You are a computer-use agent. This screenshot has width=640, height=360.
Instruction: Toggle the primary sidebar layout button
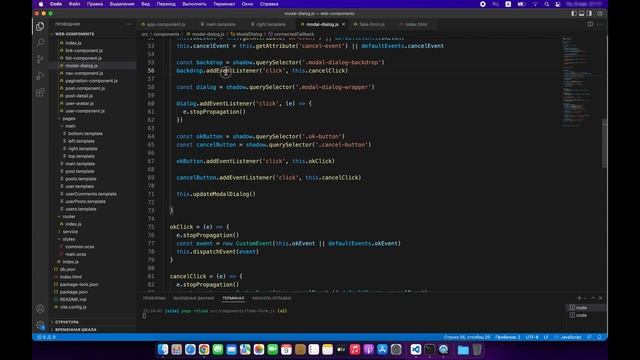(574, 13)
